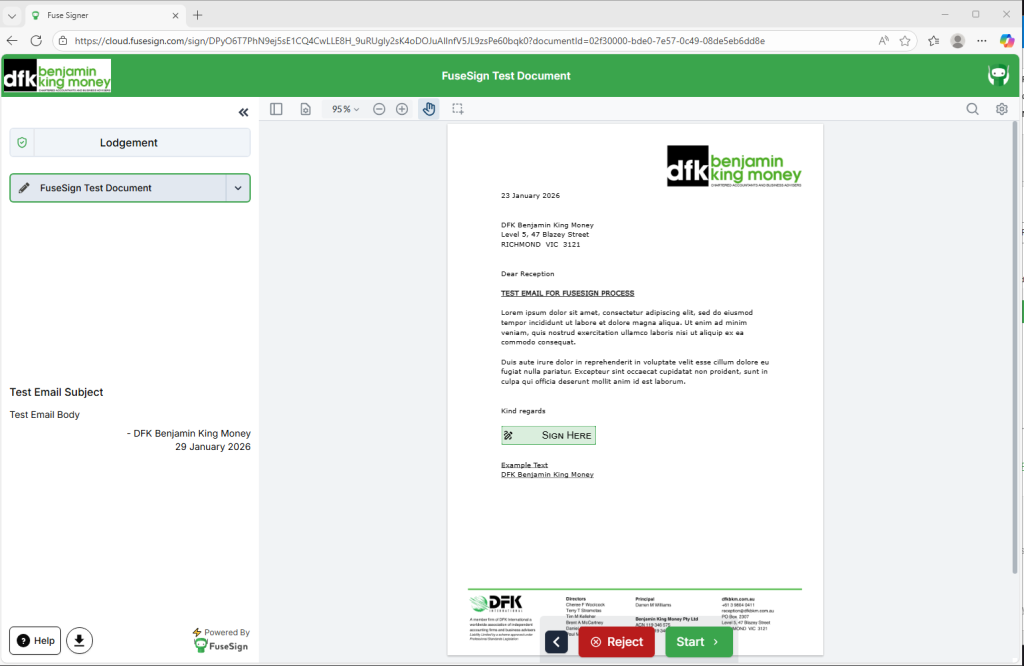Click the red Reject button
This screenshot has height=666, width=1024.
tap(616, 641)
